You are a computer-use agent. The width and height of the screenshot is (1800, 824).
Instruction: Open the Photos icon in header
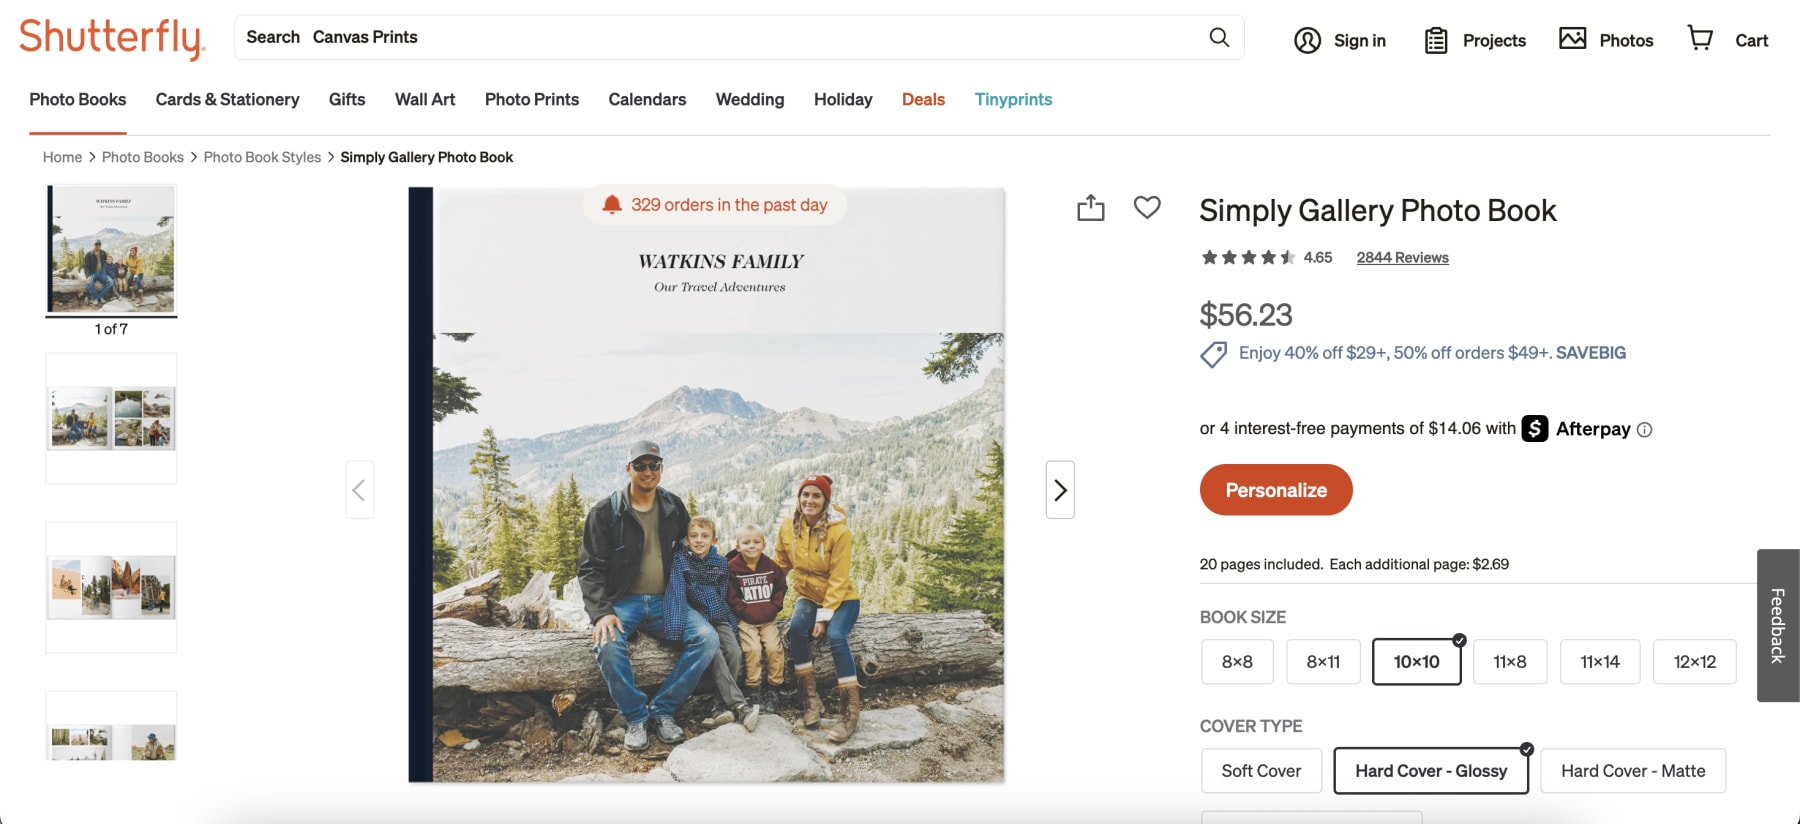tap(1572, 39)
